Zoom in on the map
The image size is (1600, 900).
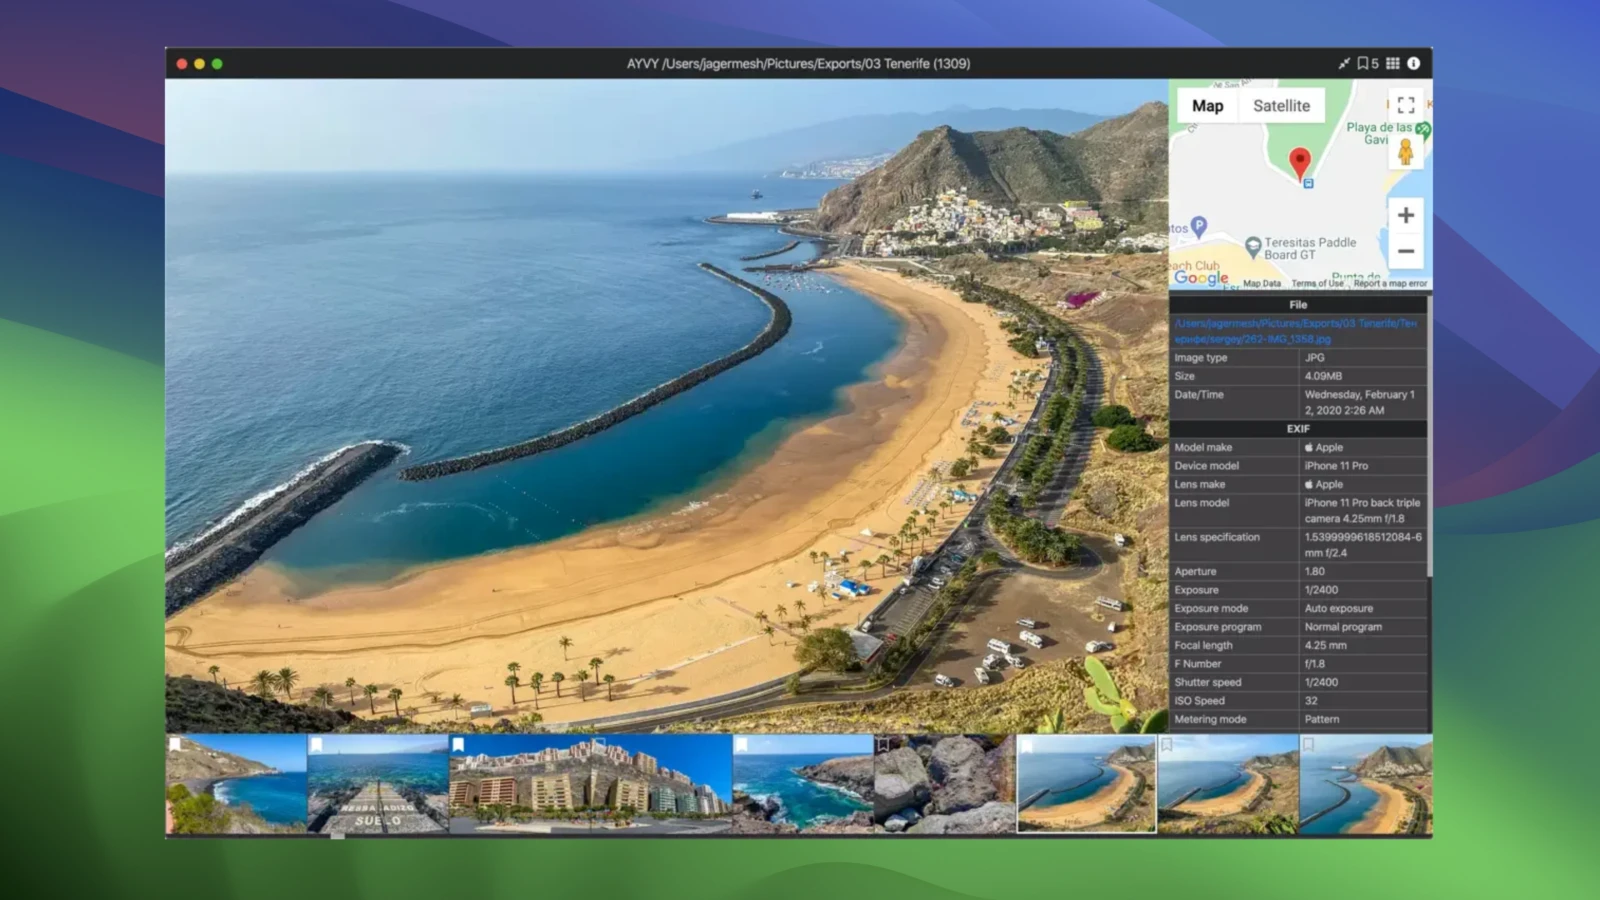coord(1405,215)
